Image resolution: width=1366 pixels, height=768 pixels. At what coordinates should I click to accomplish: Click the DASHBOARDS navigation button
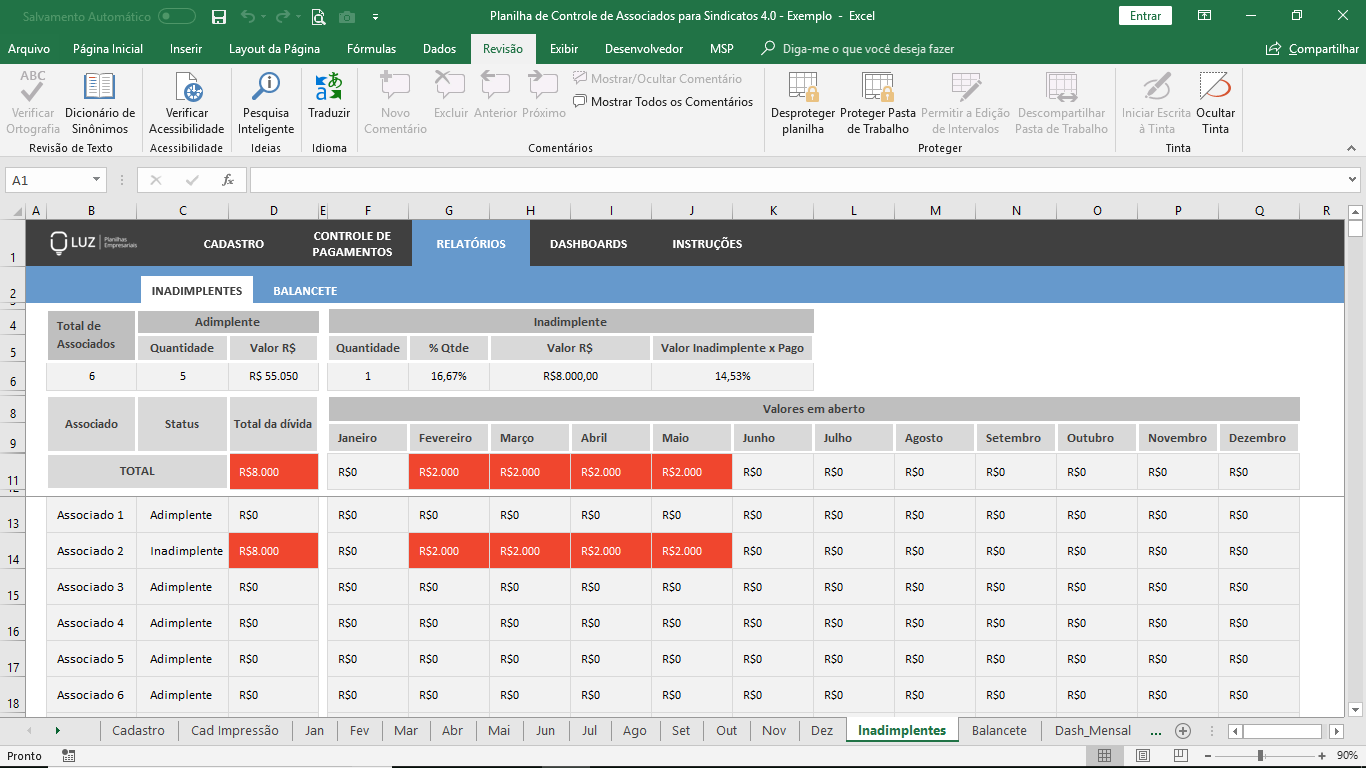click(x=588, y=244)
